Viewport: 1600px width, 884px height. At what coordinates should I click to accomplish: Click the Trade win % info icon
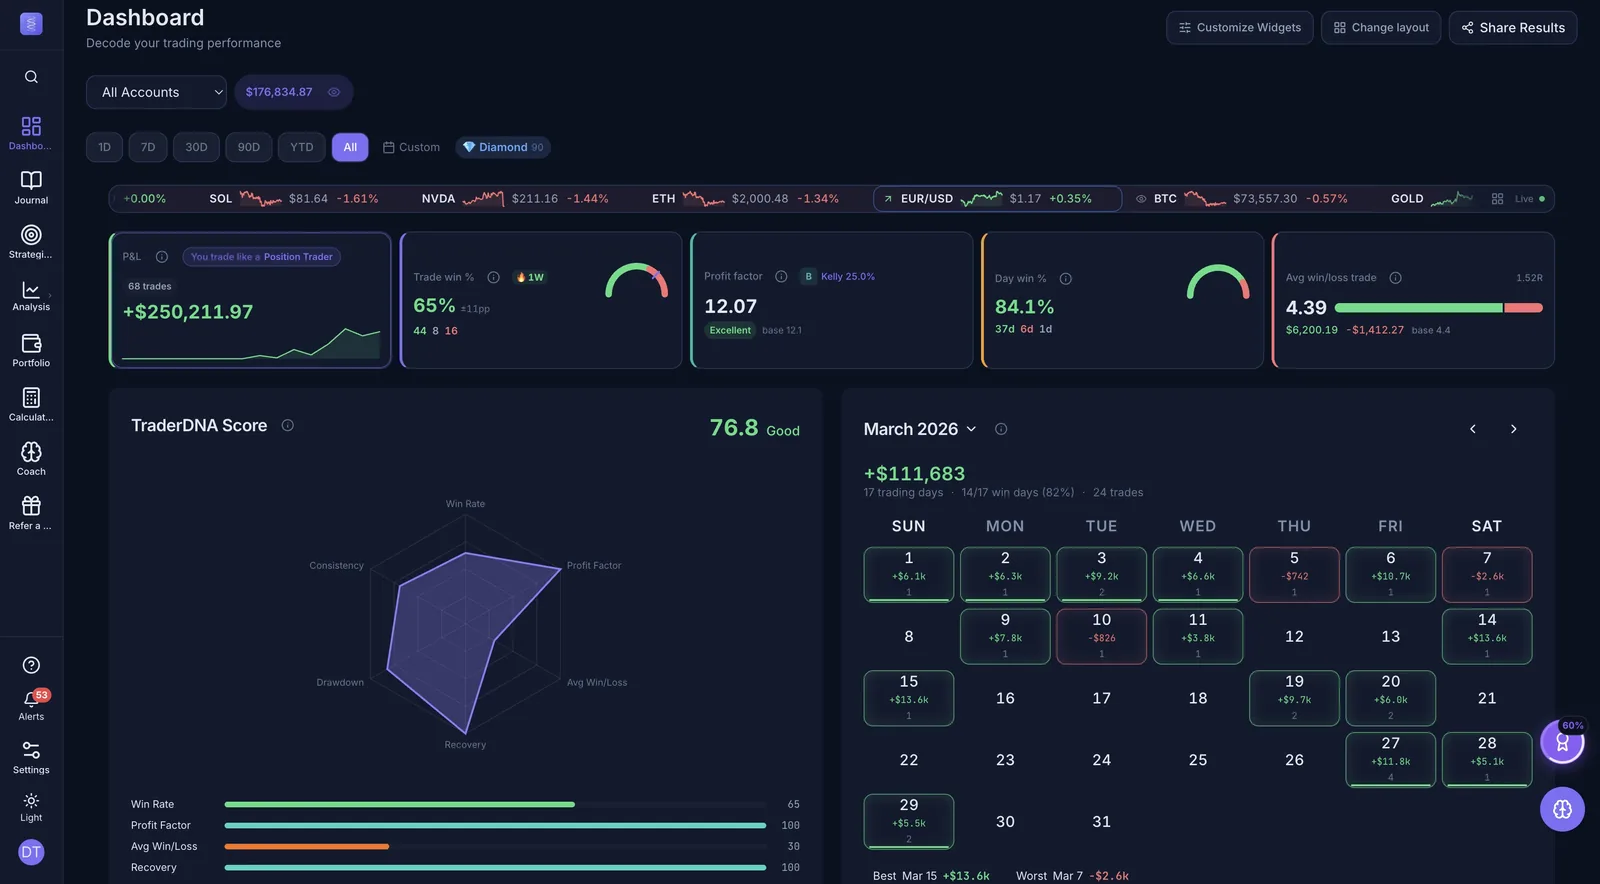(493, 277)
